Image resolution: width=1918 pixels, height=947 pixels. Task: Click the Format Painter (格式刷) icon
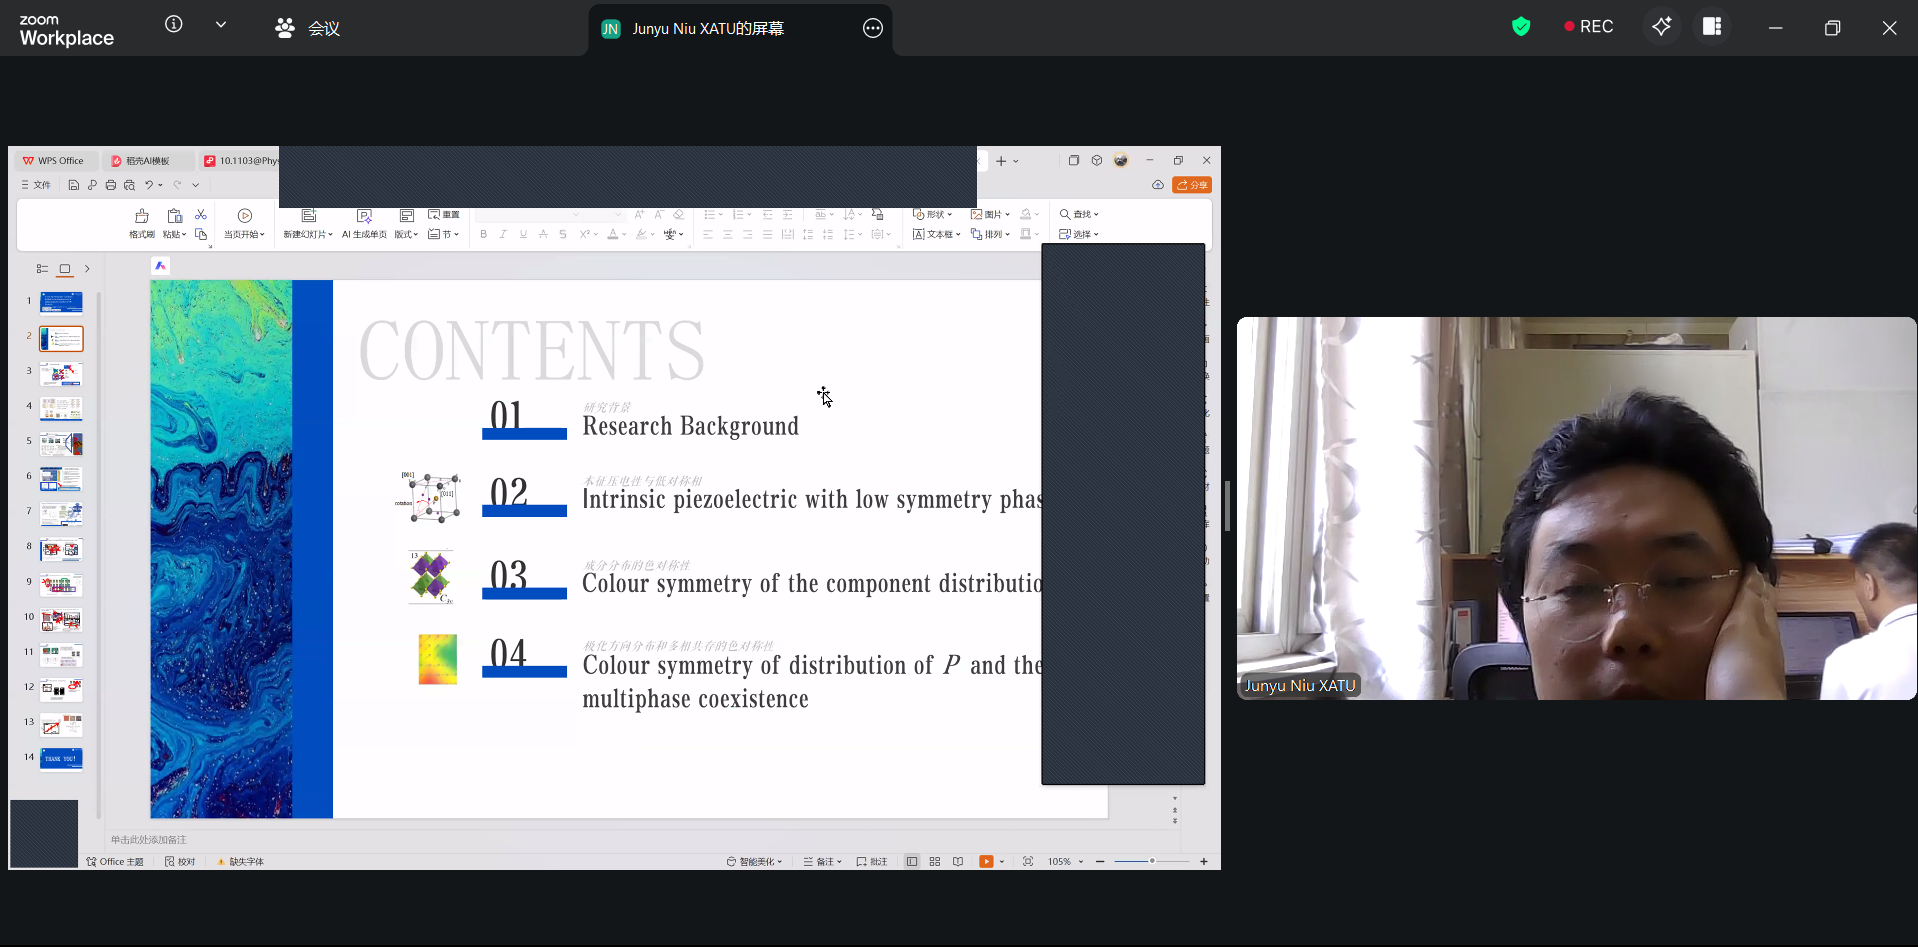pos(142,216)
